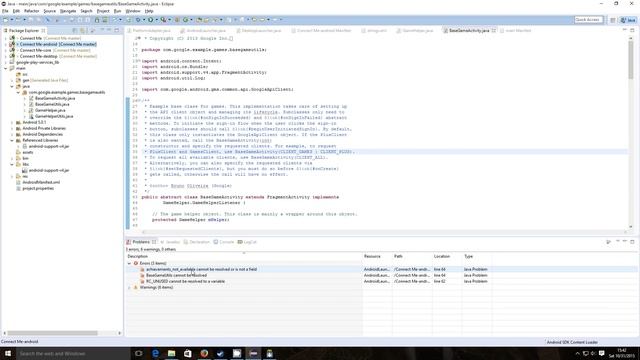This screenshot has width=640, height=360.
Task: Open BaseGameUtils.java in Package Explorer
Action: tap(52, 104)
